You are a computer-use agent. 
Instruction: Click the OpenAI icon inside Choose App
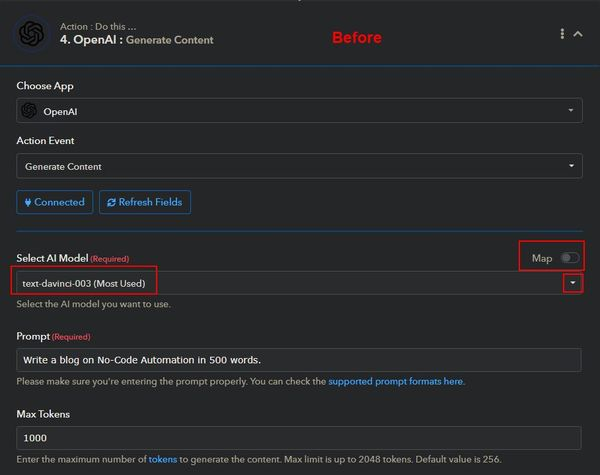point(29,111)
